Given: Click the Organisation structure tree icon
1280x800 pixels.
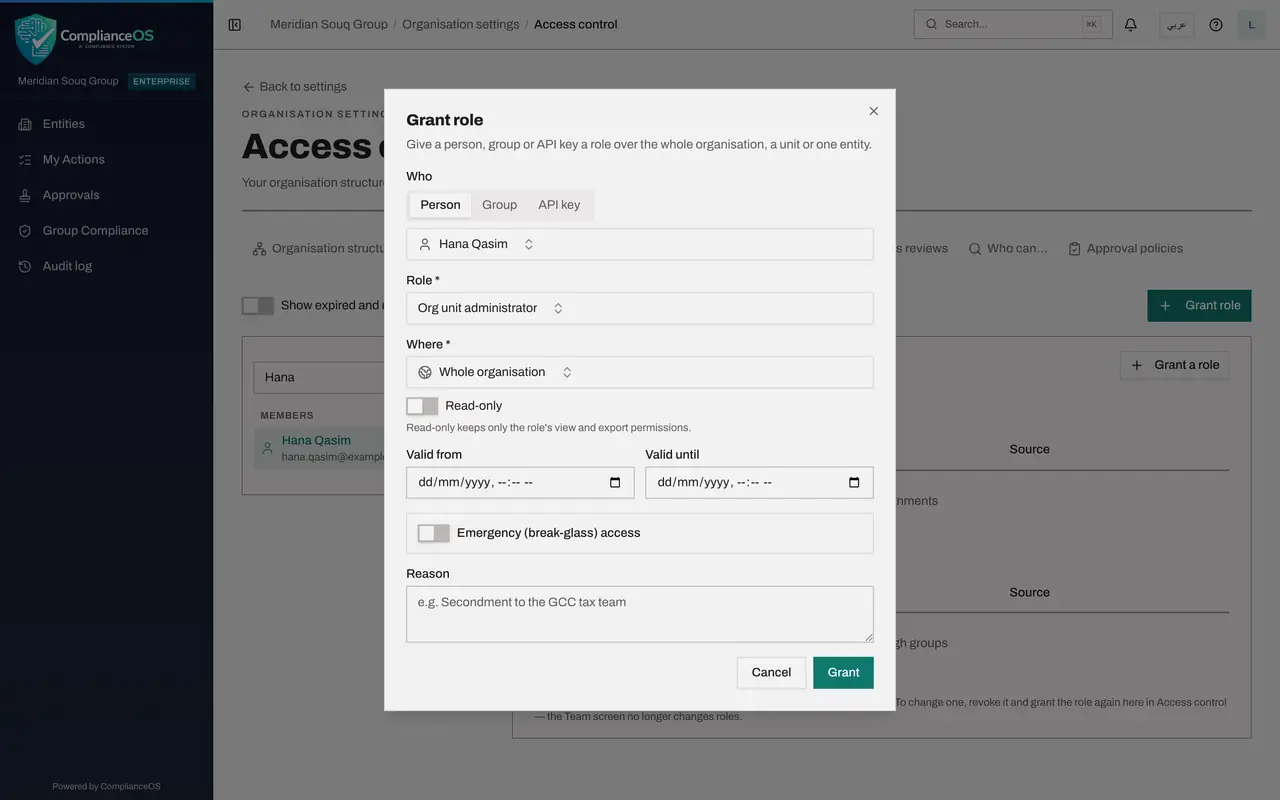Looking at the screenshot, I should pyautogui.click(x=259, y=249).
